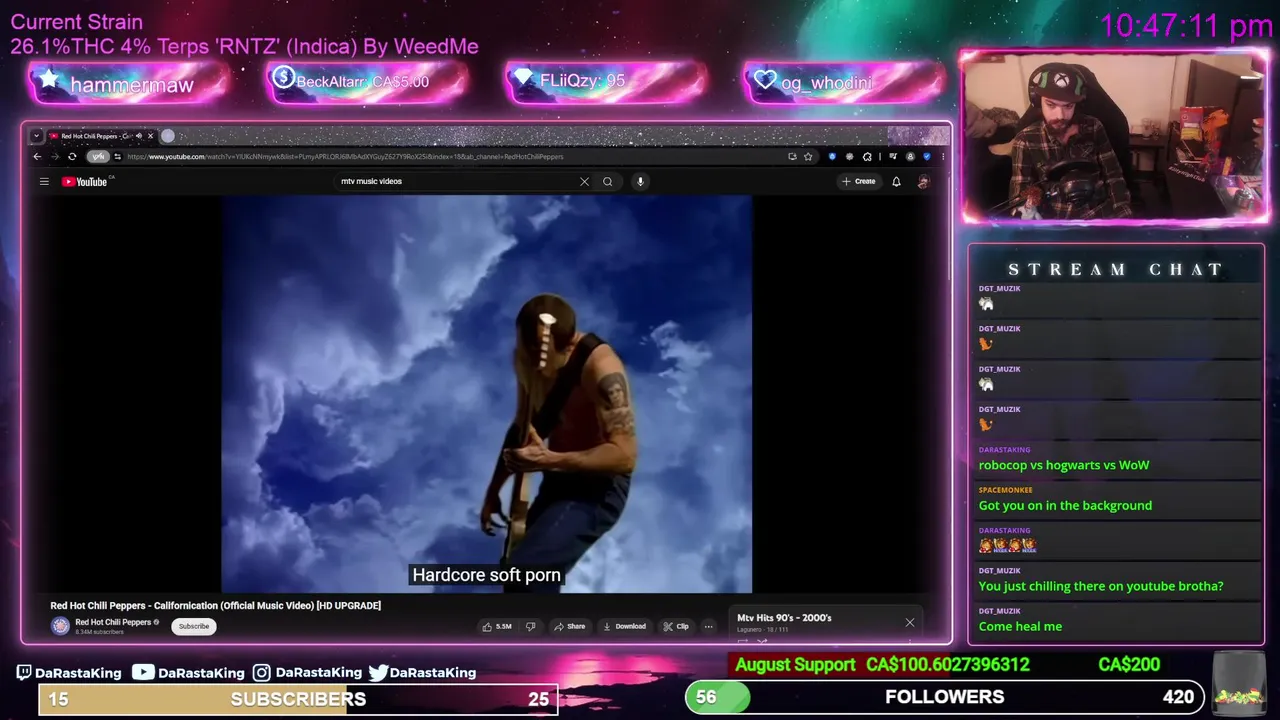Click the magnifying glass search button
Image resolution: width=1280 pixels, height=720 pixels.
607,181
